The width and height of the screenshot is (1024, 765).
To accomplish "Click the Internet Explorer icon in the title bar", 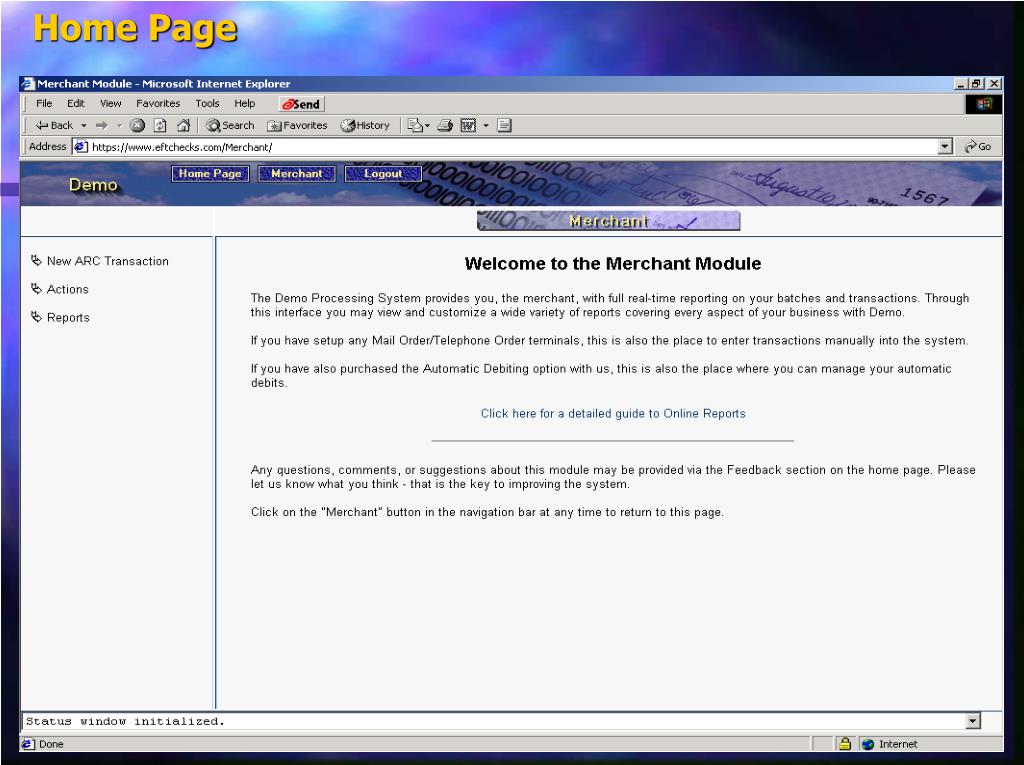I will 28,84.
